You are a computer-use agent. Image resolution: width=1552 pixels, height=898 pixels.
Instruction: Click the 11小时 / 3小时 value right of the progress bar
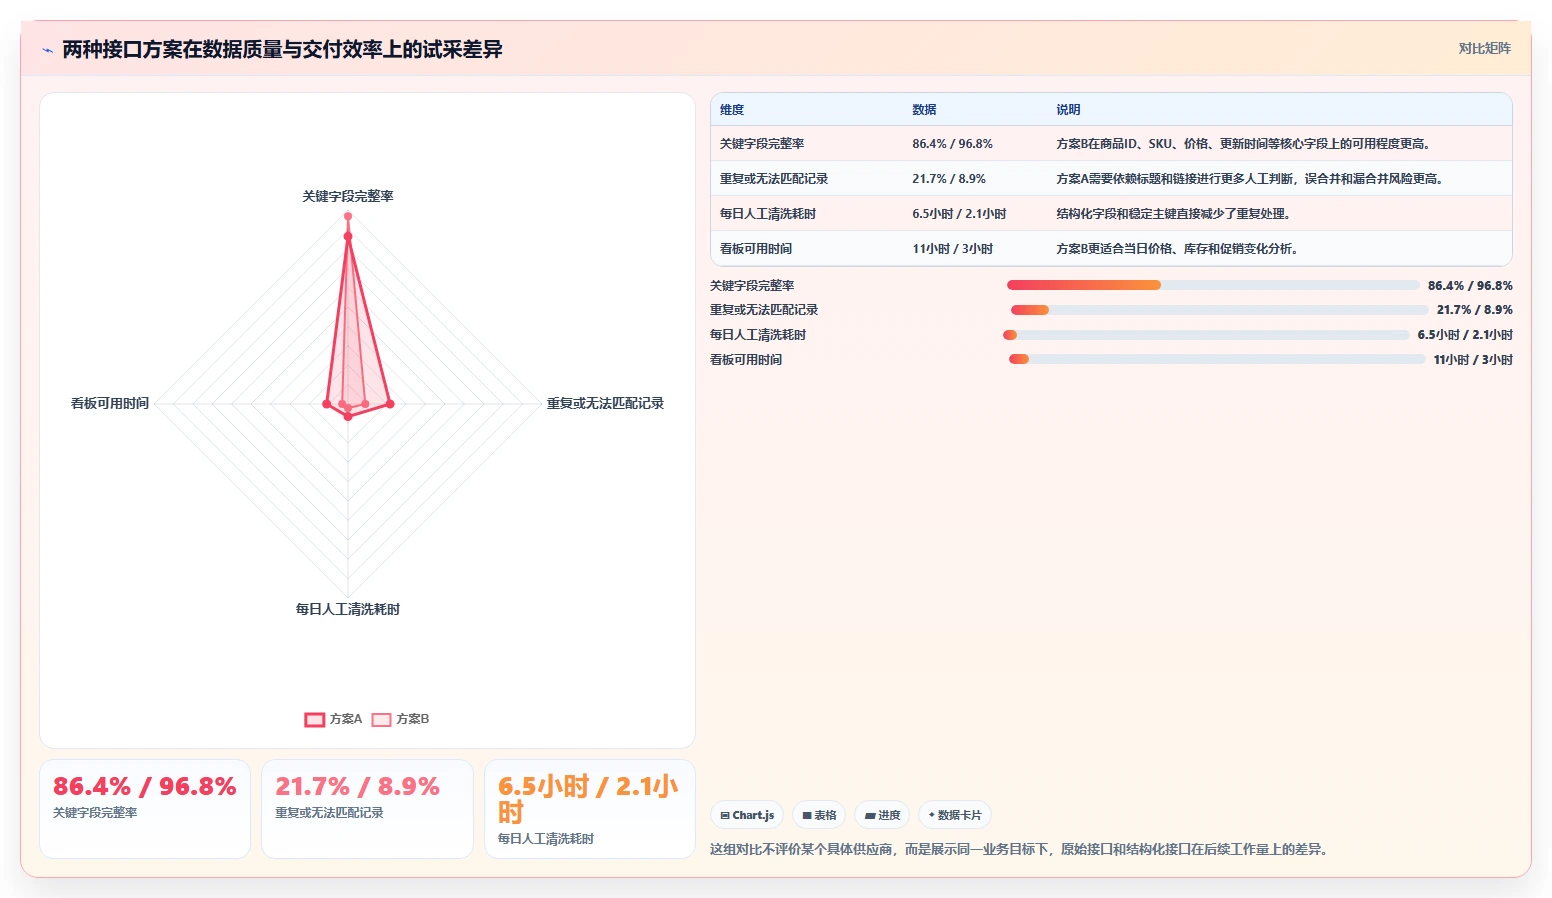[x=1473, y=360]
